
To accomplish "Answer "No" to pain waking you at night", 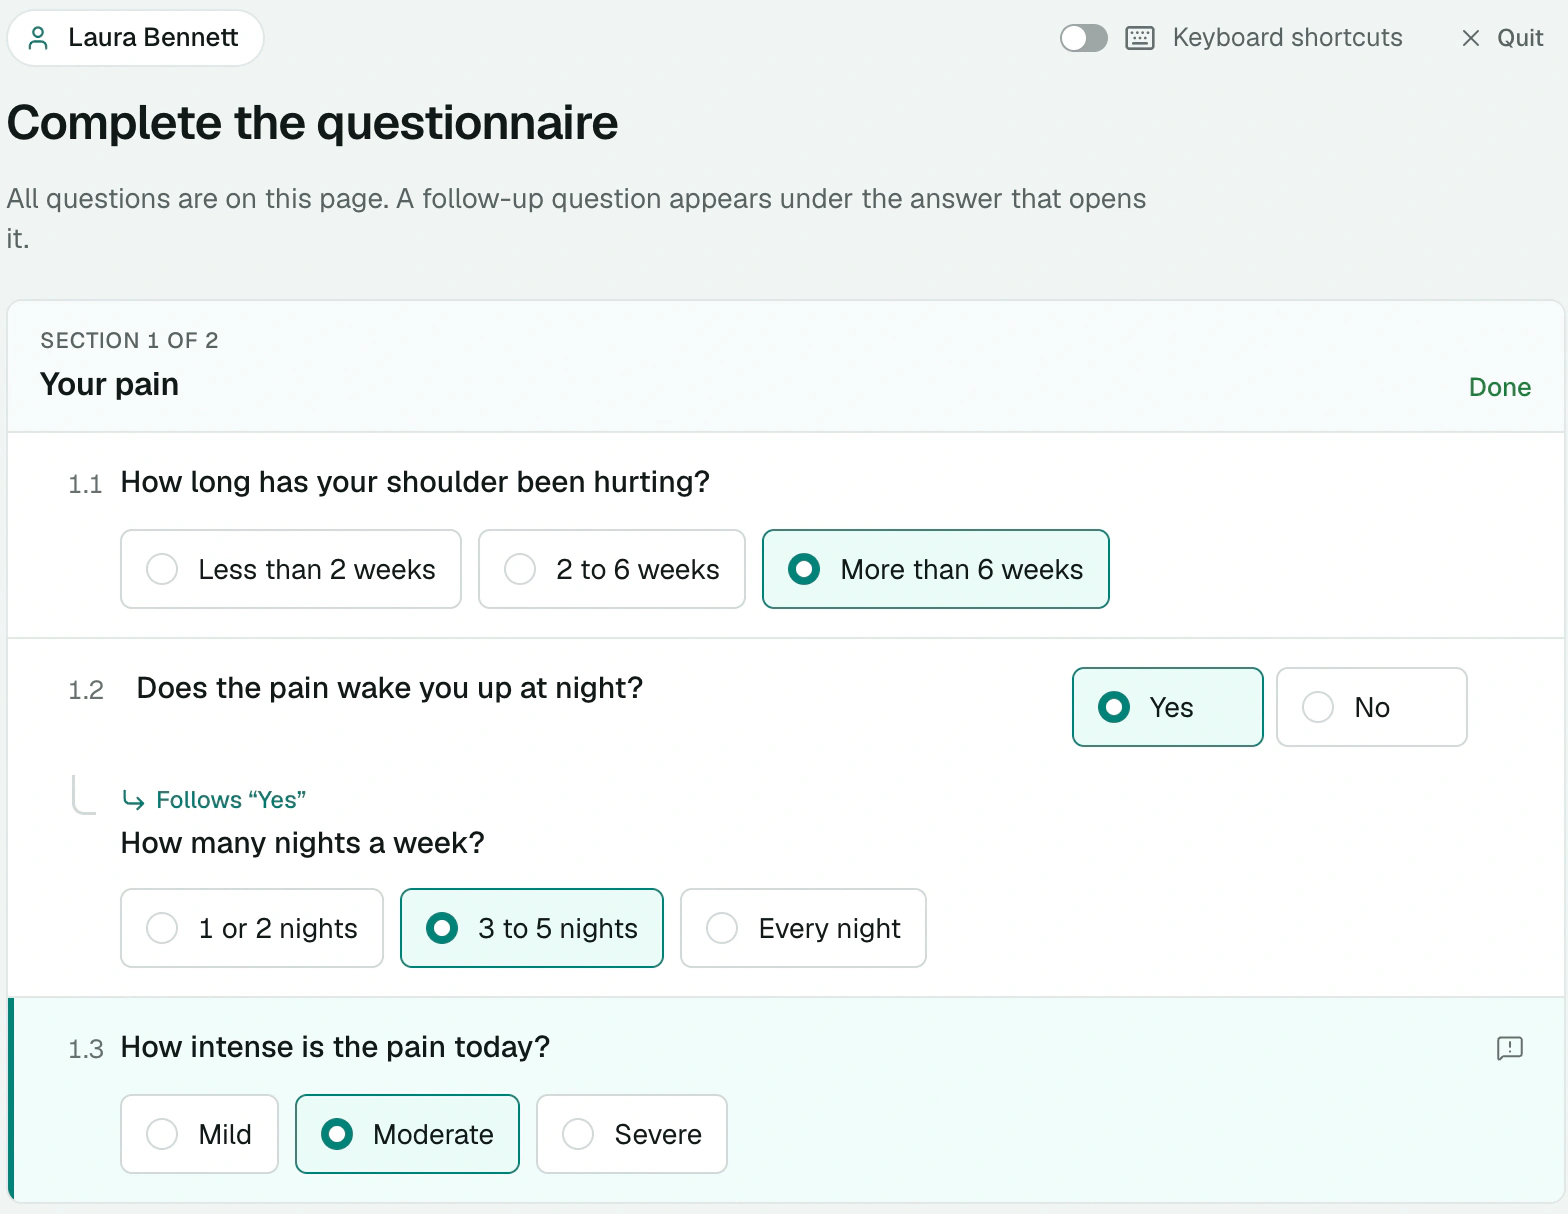I will pyautogui.click(x=1372, y=707).
